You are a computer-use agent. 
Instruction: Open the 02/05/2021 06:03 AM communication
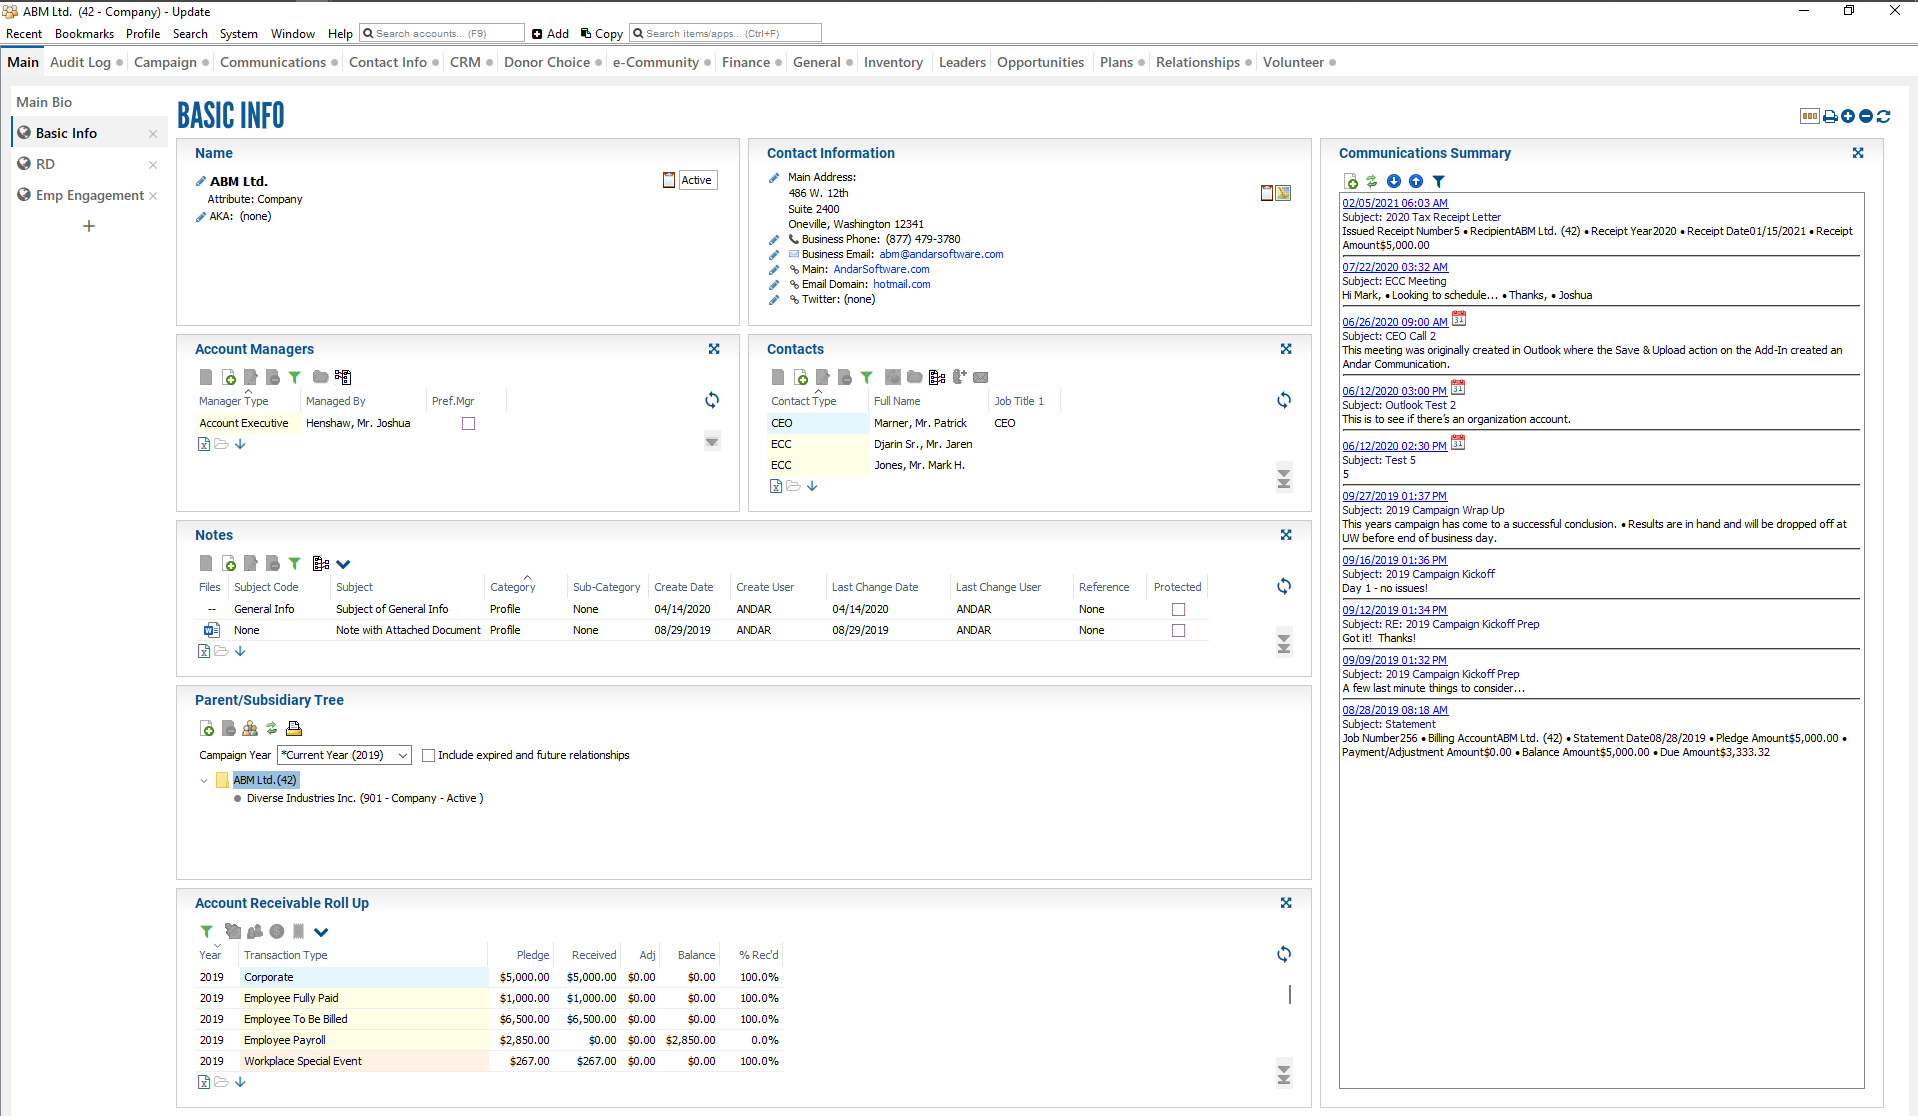tap(1394, 203)
